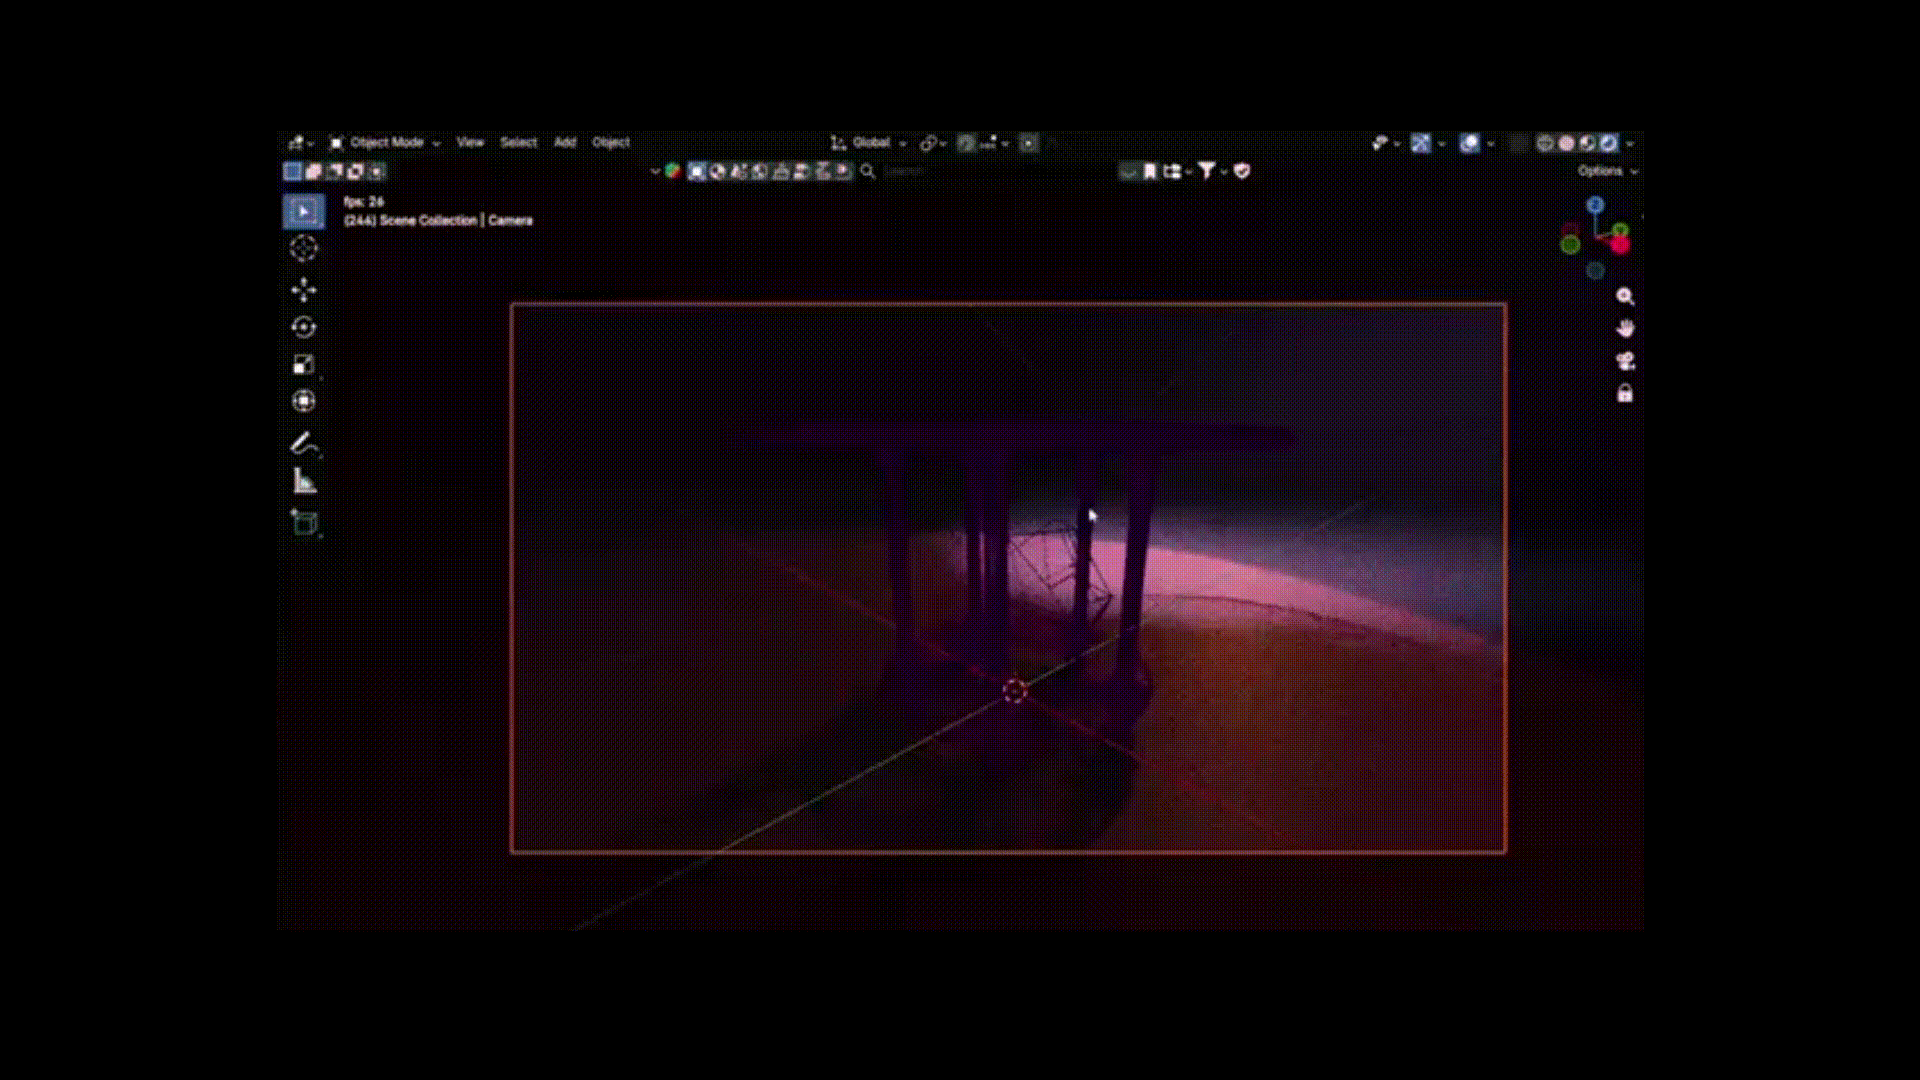Open the Add menu
Viewport: 1920px width, 1080px height.
[x=565, y=143]
